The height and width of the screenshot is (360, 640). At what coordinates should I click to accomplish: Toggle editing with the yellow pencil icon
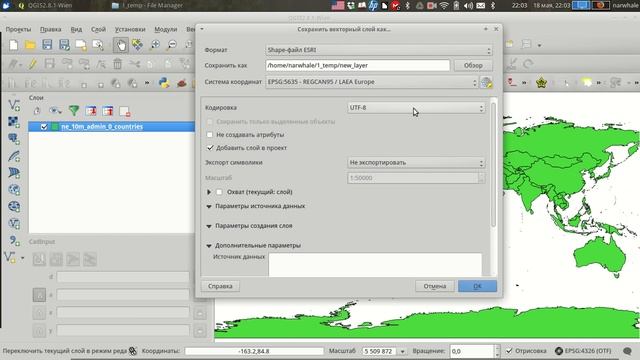[32, 64]
